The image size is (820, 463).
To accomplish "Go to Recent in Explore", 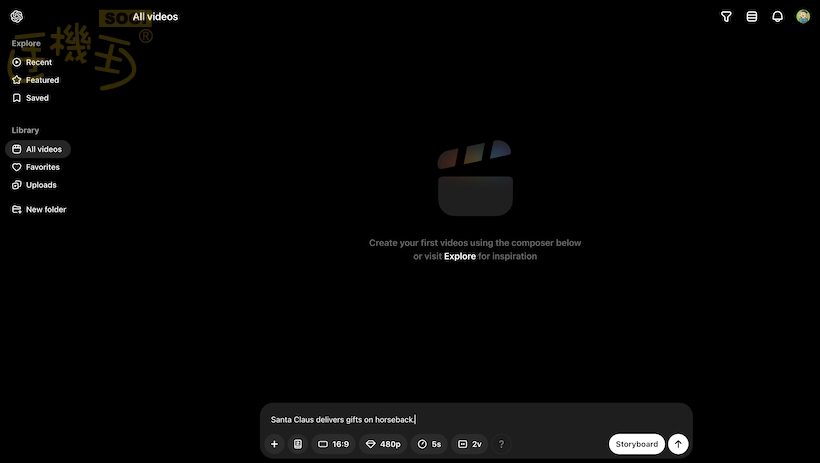I will point(38,62).
